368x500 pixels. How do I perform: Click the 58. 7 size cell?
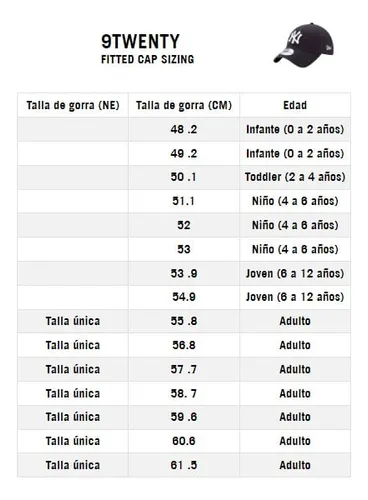[184, 393]
